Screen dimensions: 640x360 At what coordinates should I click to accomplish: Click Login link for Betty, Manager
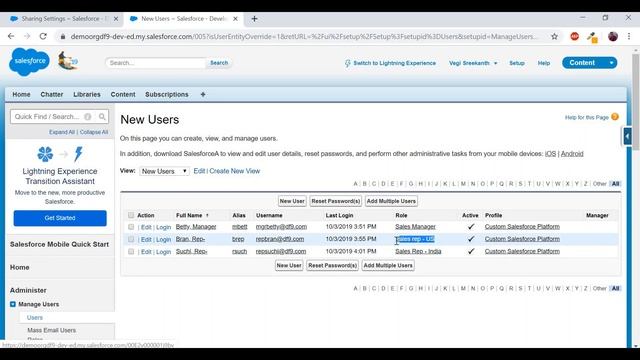click(x=163, y=227)
